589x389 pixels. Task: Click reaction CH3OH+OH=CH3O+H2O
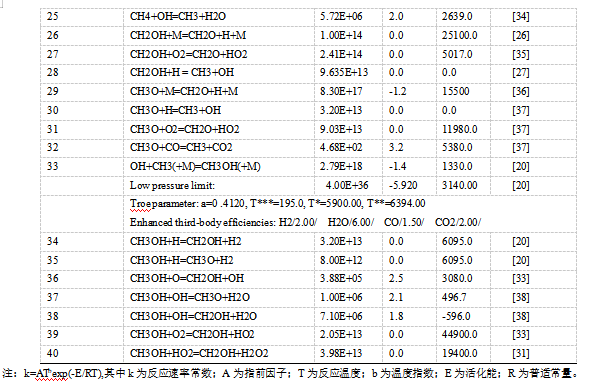[190, 297]
